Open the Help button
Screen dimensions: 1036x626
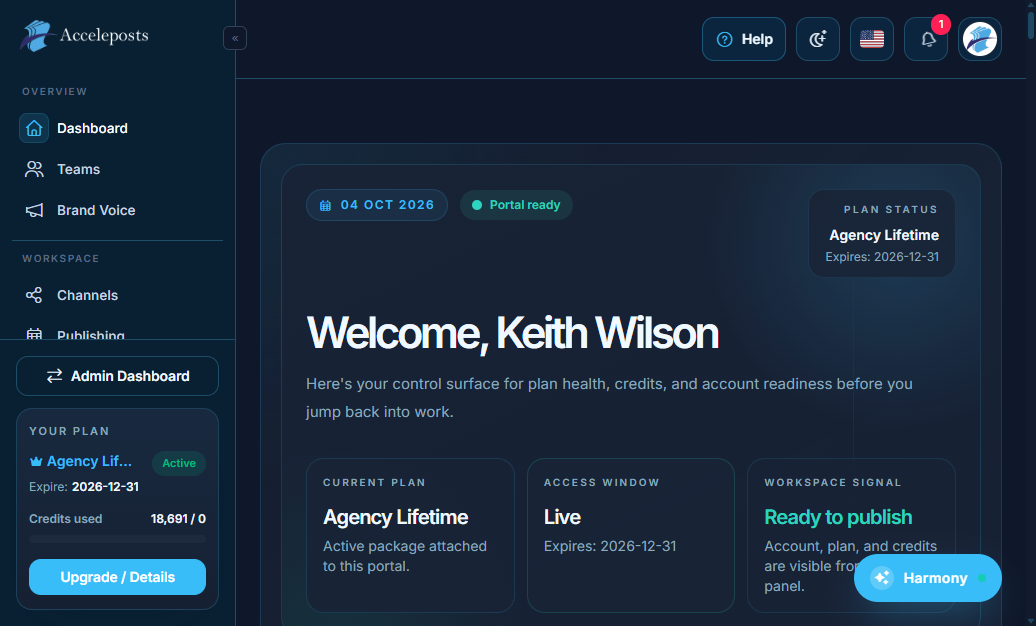coord(744,39)
